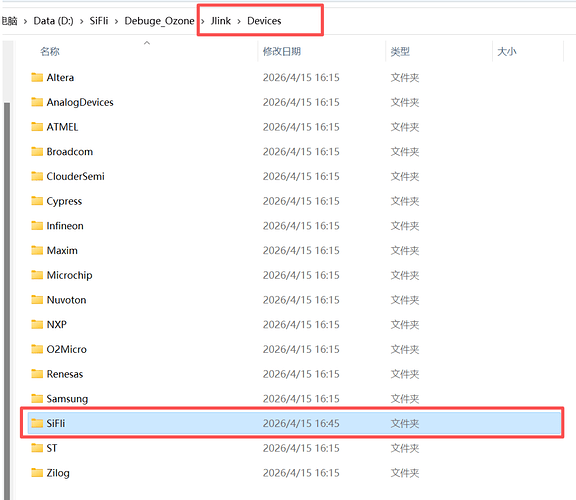Click the Renesas folder name
The width and height of the screenshot is (576, 500).
(65, 374)
